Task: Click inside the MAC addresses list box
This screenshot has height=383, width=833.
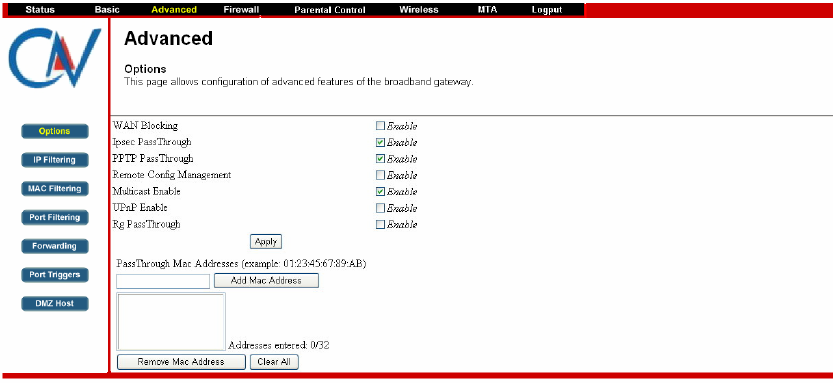Action: [x=171, y=321]
